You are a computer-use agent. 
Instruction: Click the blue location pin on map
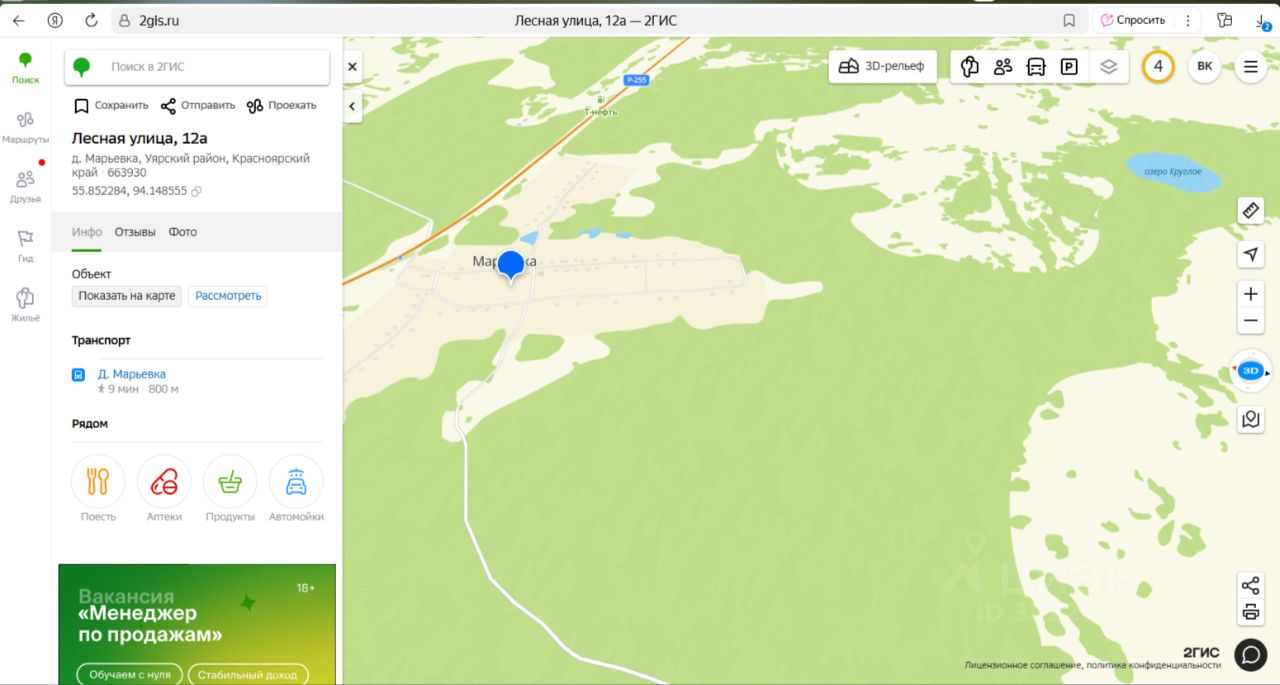[x=511, y=266]
